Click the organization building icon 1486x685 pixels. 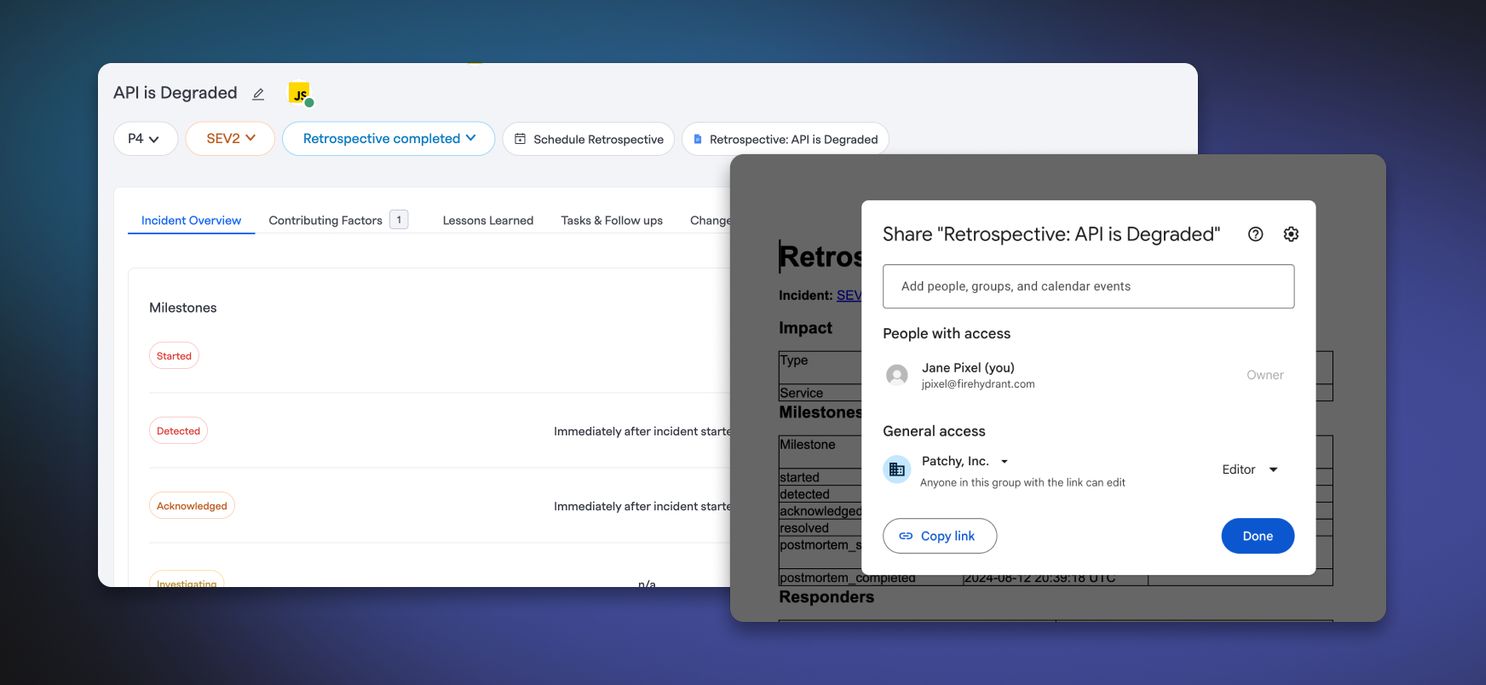point(897,469)
